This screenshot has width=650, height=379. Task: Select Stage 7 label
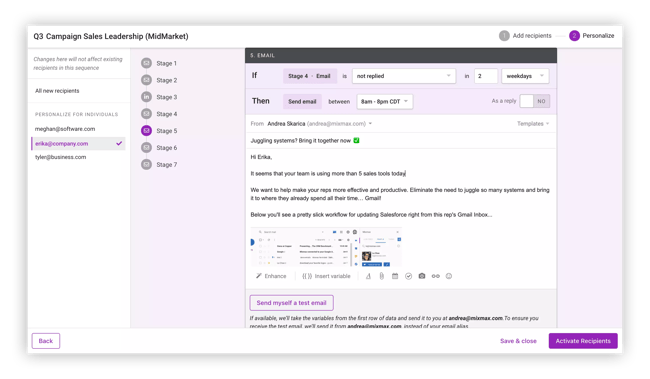click(167, 165)
